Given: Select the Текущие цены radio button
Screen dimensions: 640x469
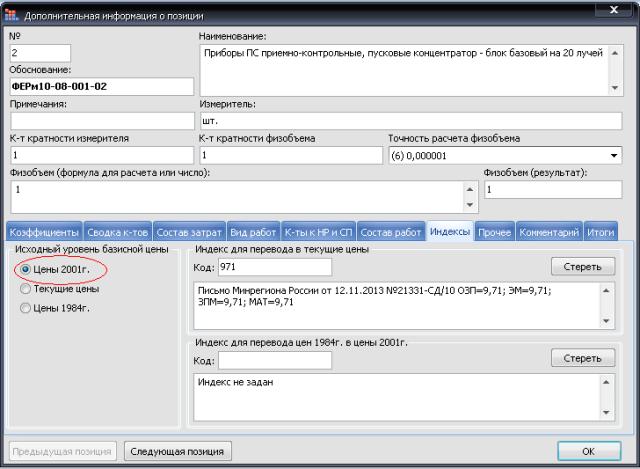Looking at the screenshot, I should [x=25, y=289].
